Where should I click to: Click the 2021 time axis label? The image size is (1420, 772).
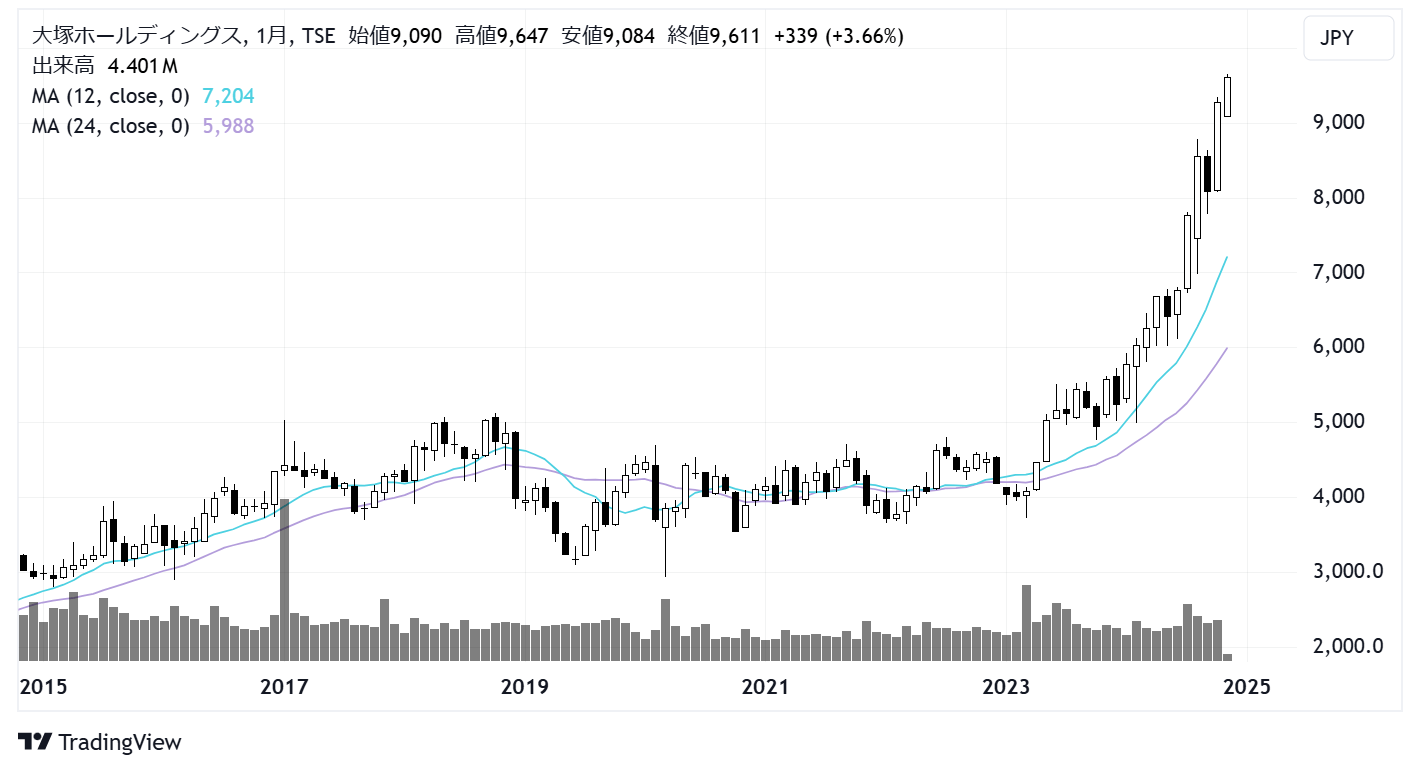pos(765,688)
